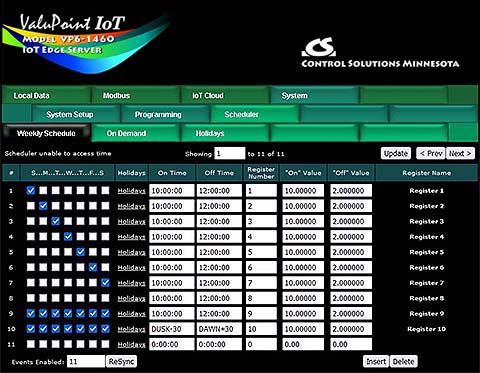Uncheck Monday checkbox in row 2
The height and width of the screenshot is (373, 480).
[x=43, y=206]
